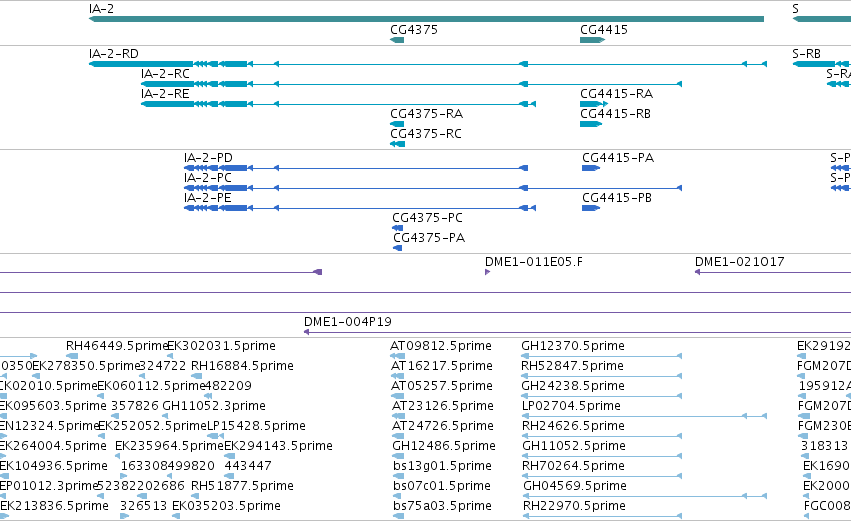The width and height of the screenshot is (851, 521).
Task: Click EST GH12370.5prime
Action: pos(573,346)
